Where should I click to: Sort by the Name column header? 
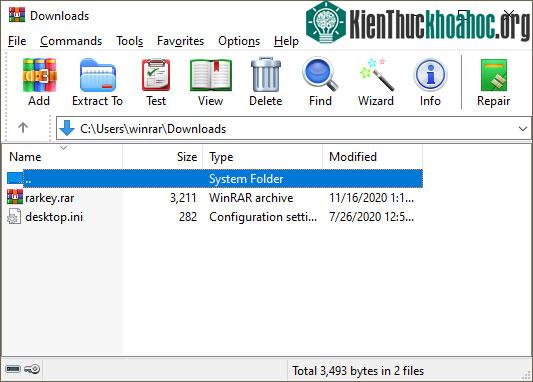click(63, 157)
